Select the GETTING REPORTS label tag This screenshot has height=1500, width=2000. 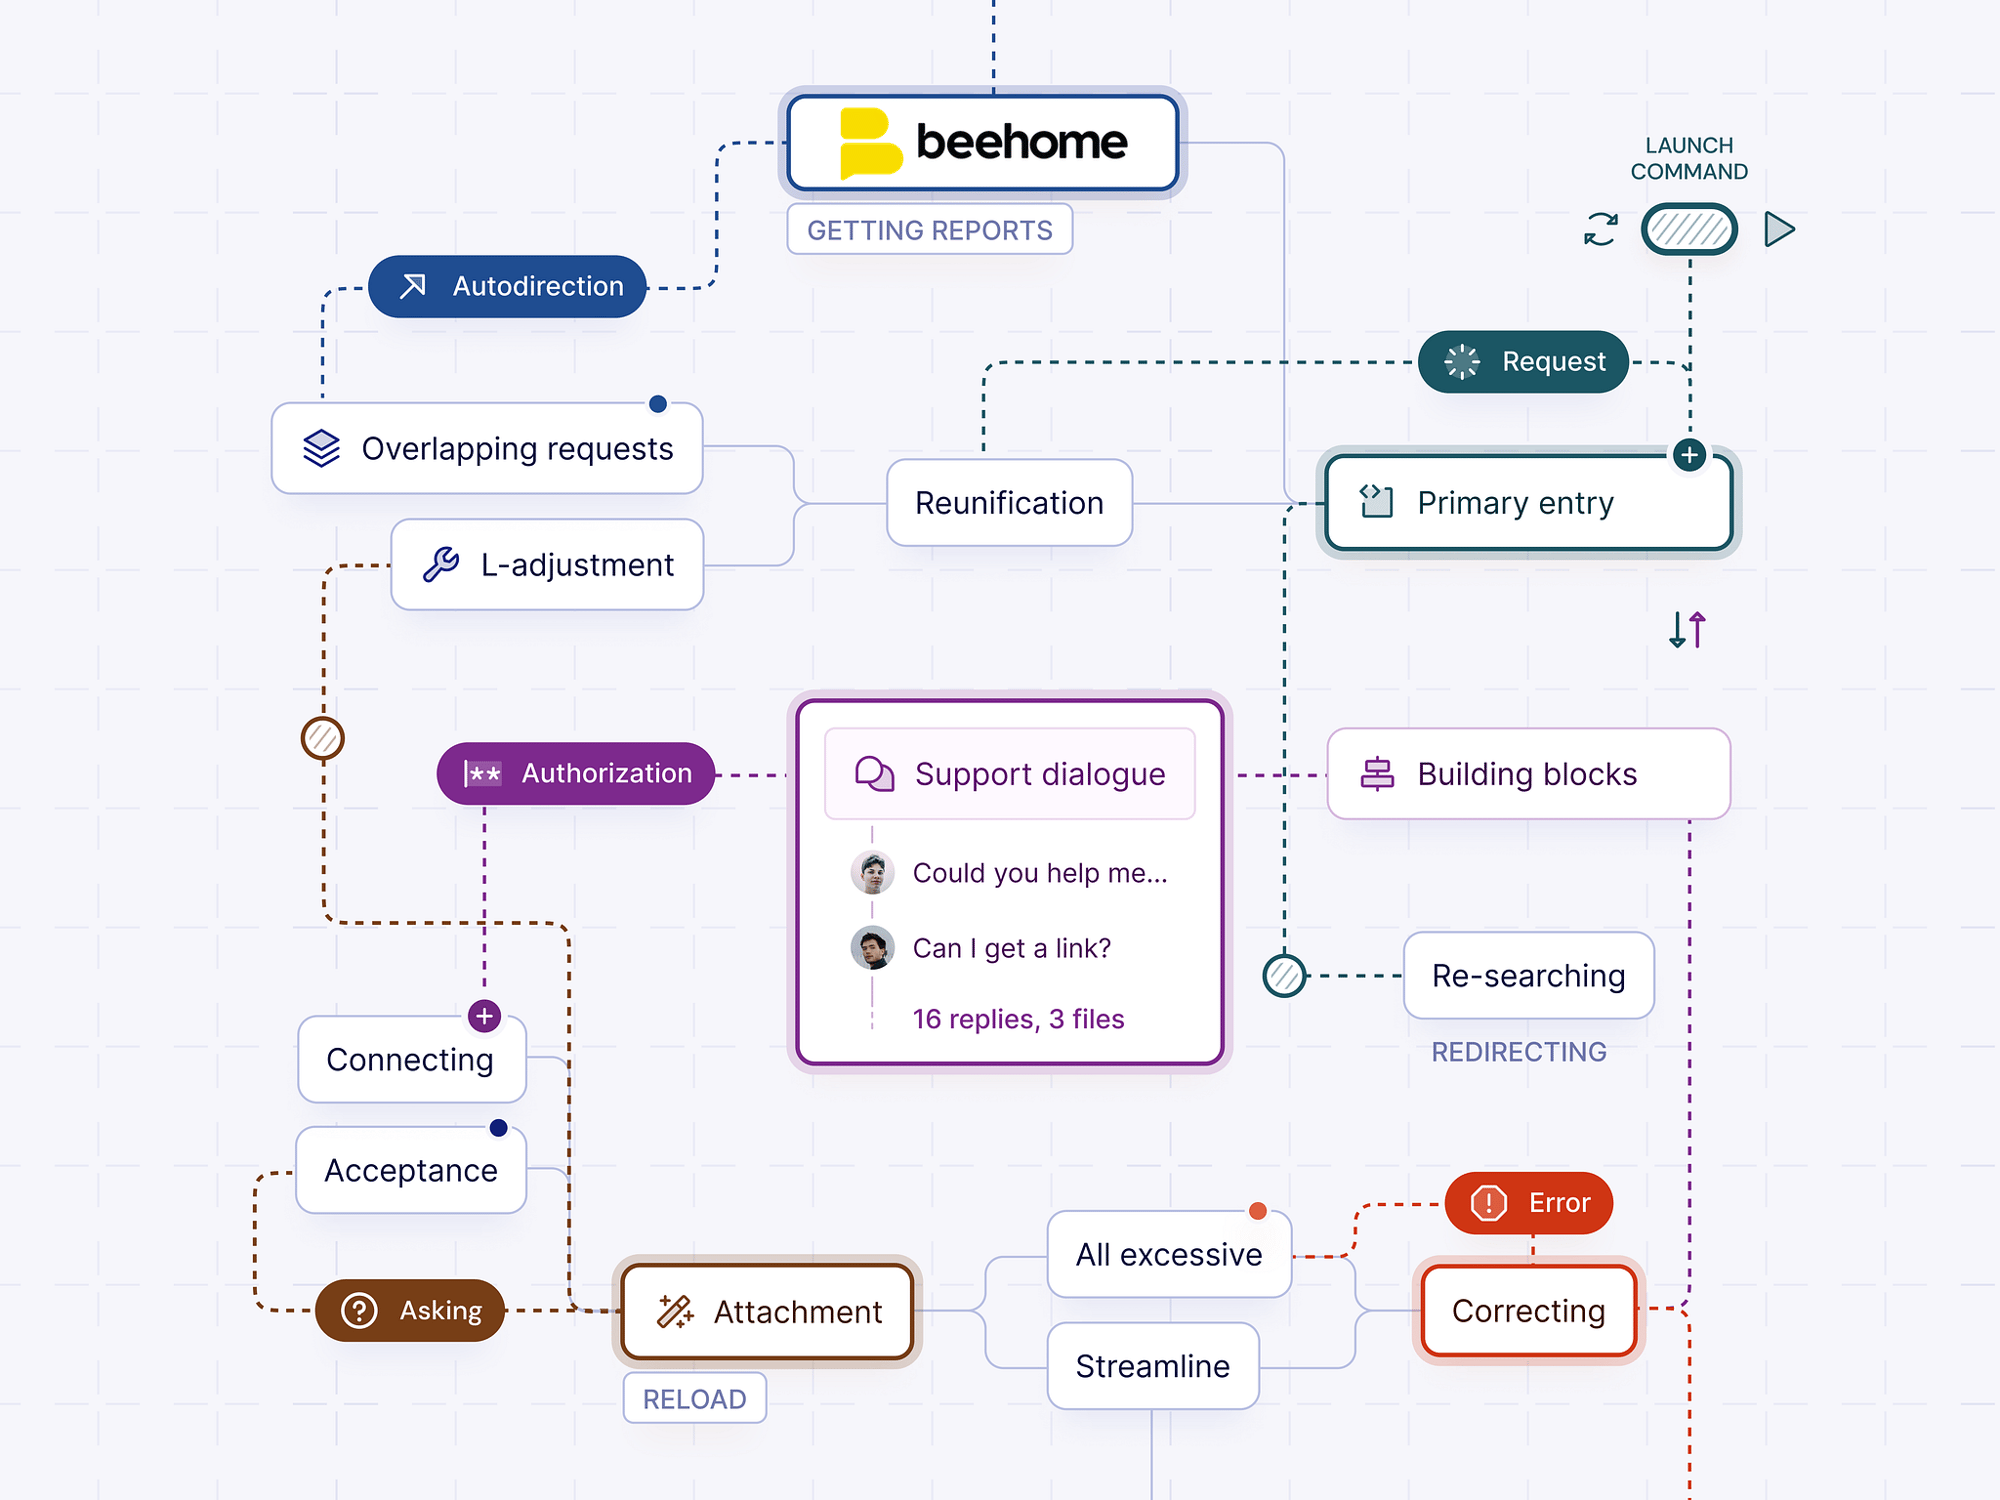(x=930, y=230)
